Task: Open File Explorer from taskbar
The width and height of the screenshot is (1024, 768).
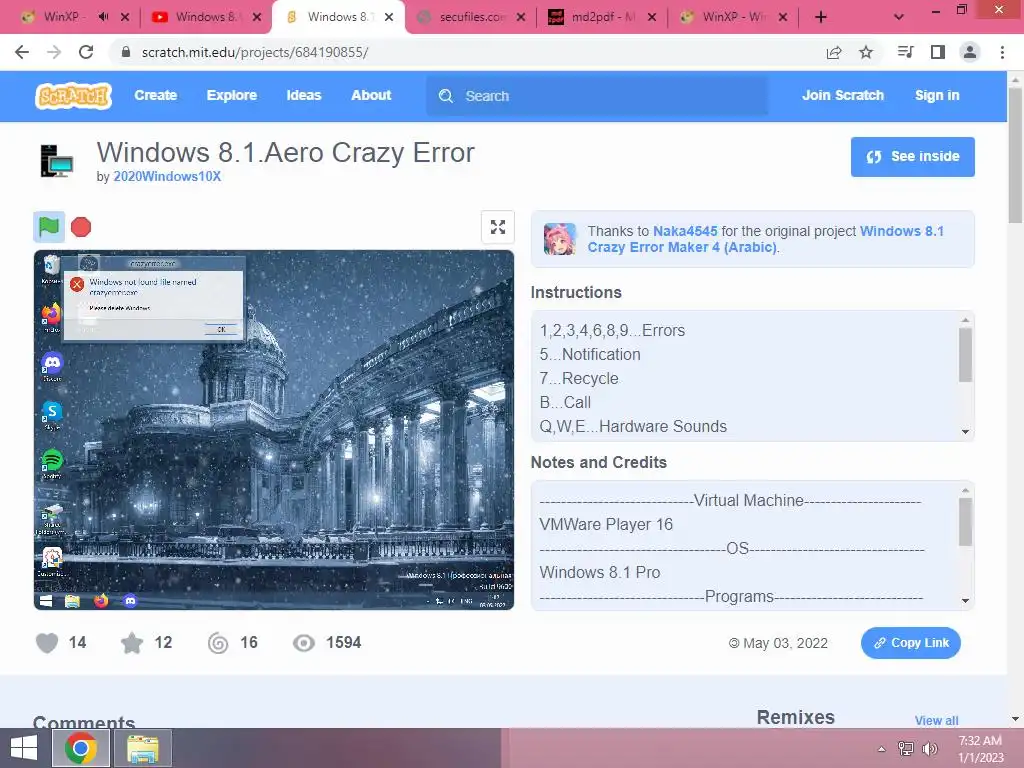Action: (x=142, y=748)
